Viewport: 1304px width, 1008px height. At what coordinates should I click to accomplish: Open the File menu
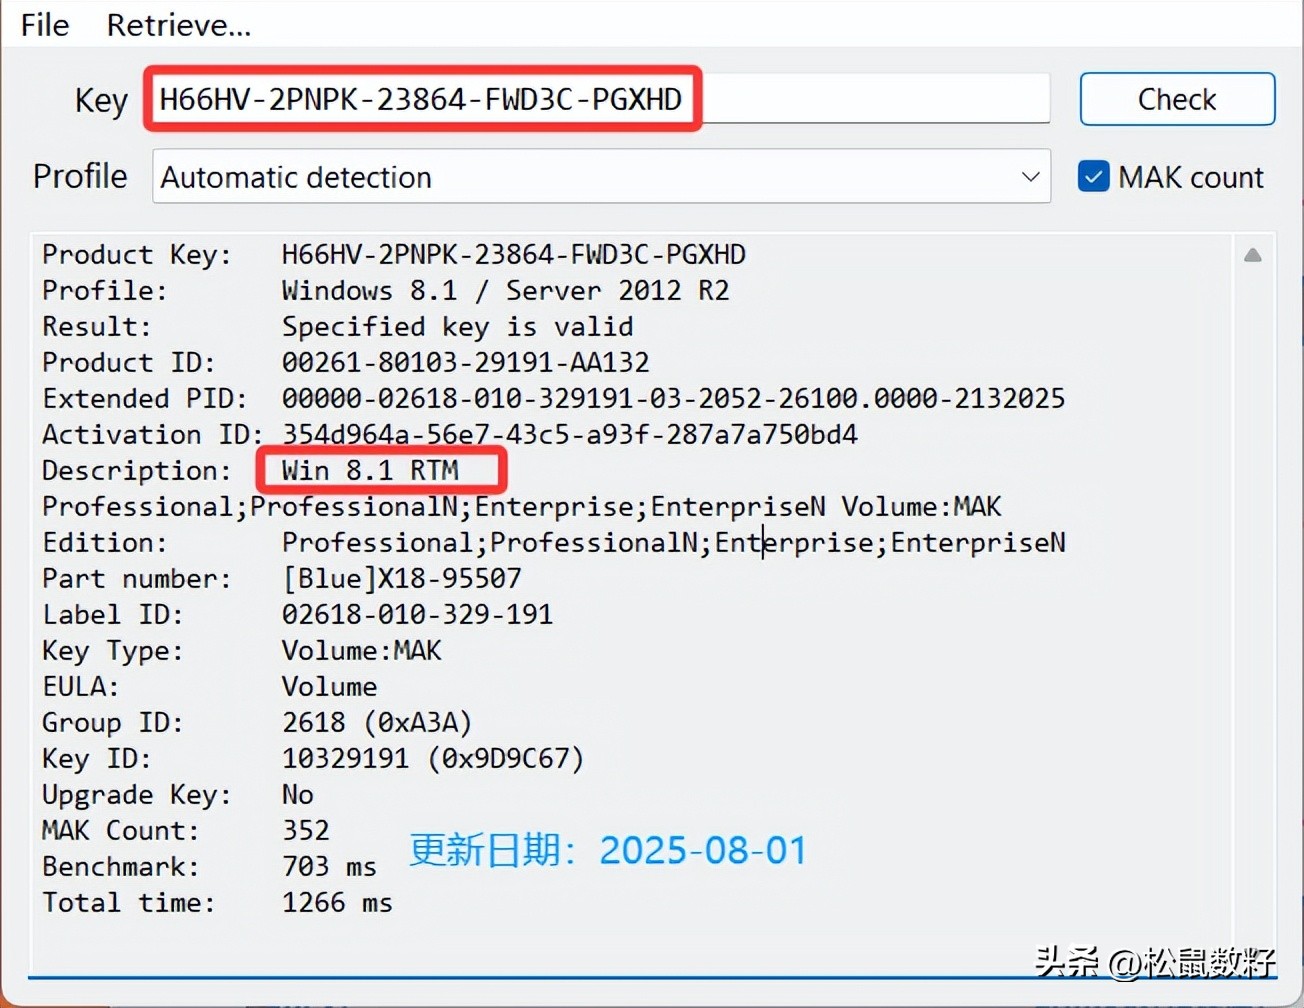(45, 25)
